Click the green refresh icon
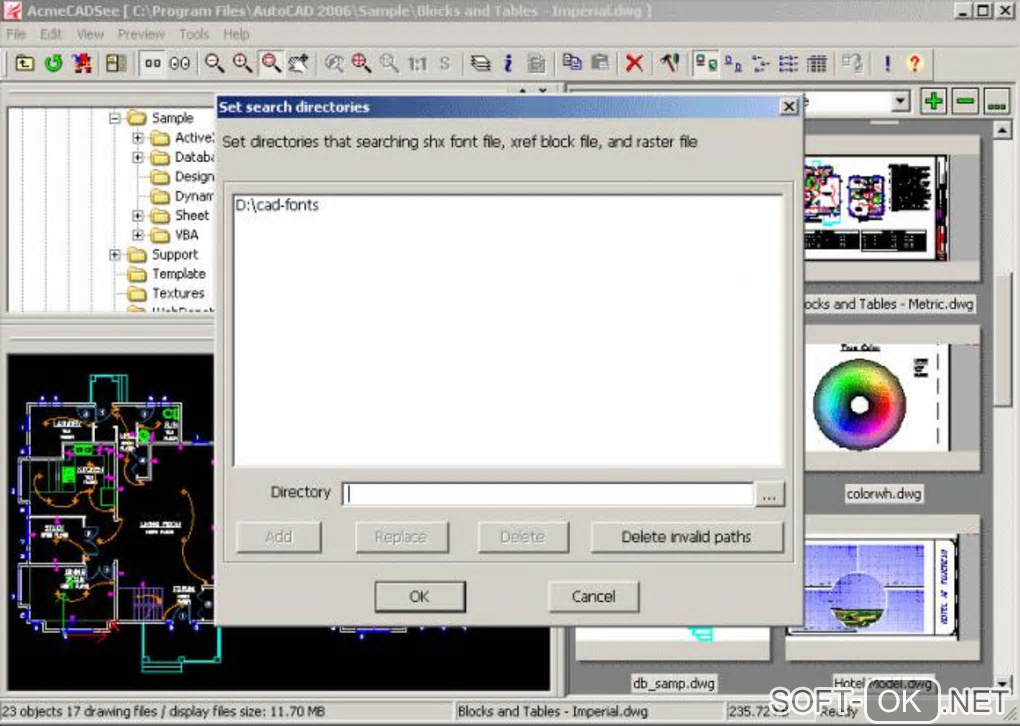1020x726 pixels. (53, 63)
